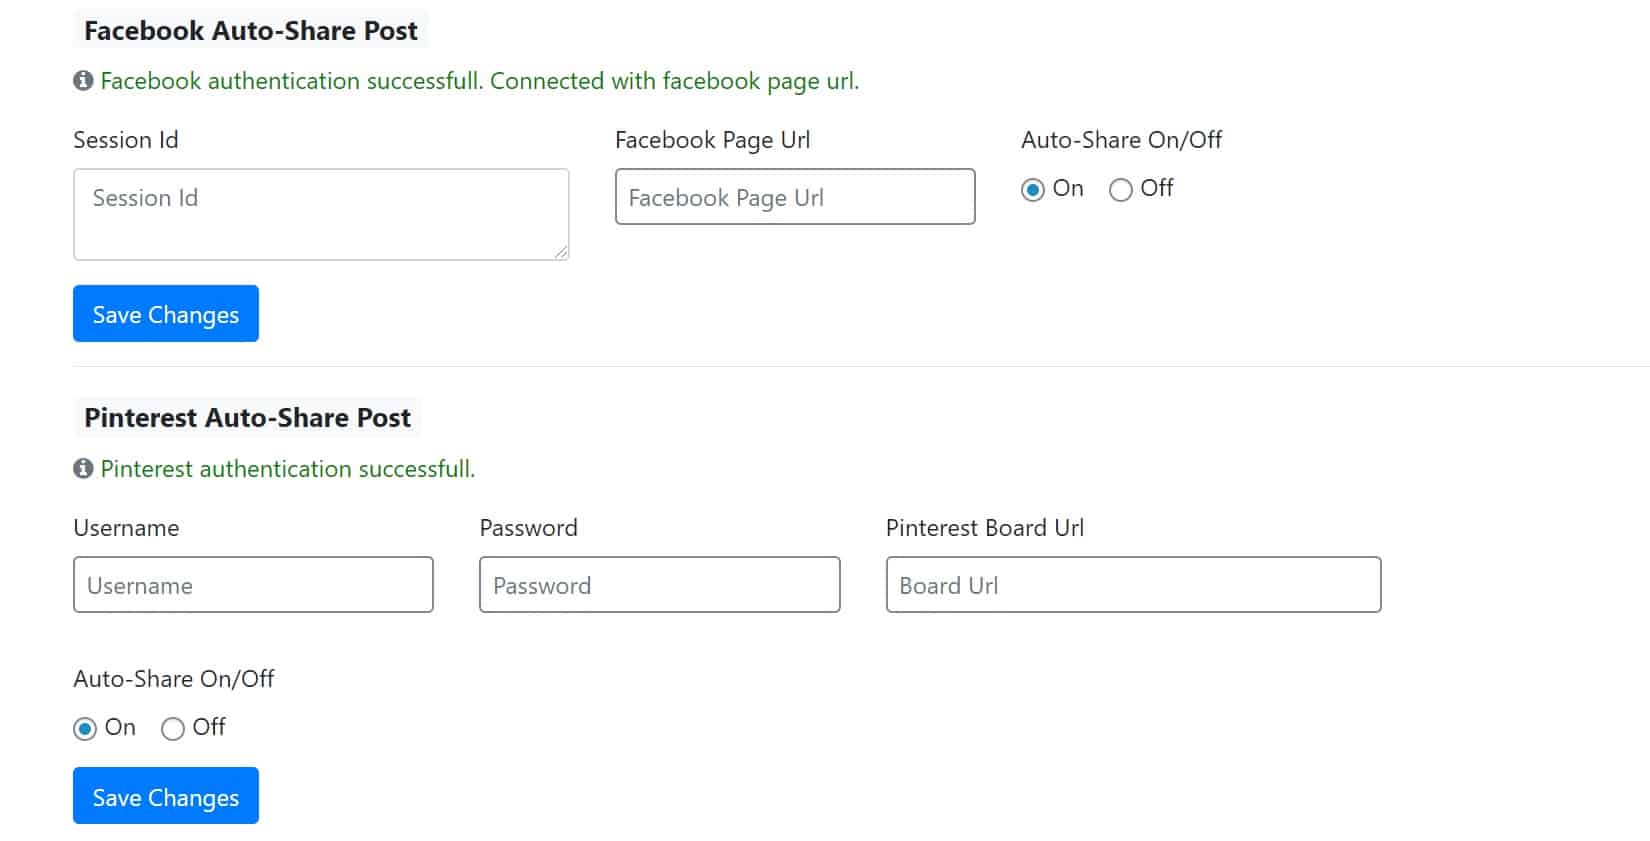Click the Pinterest Board Url label
This screenshot has width=1650, height=841.
(x=985, y=528)
